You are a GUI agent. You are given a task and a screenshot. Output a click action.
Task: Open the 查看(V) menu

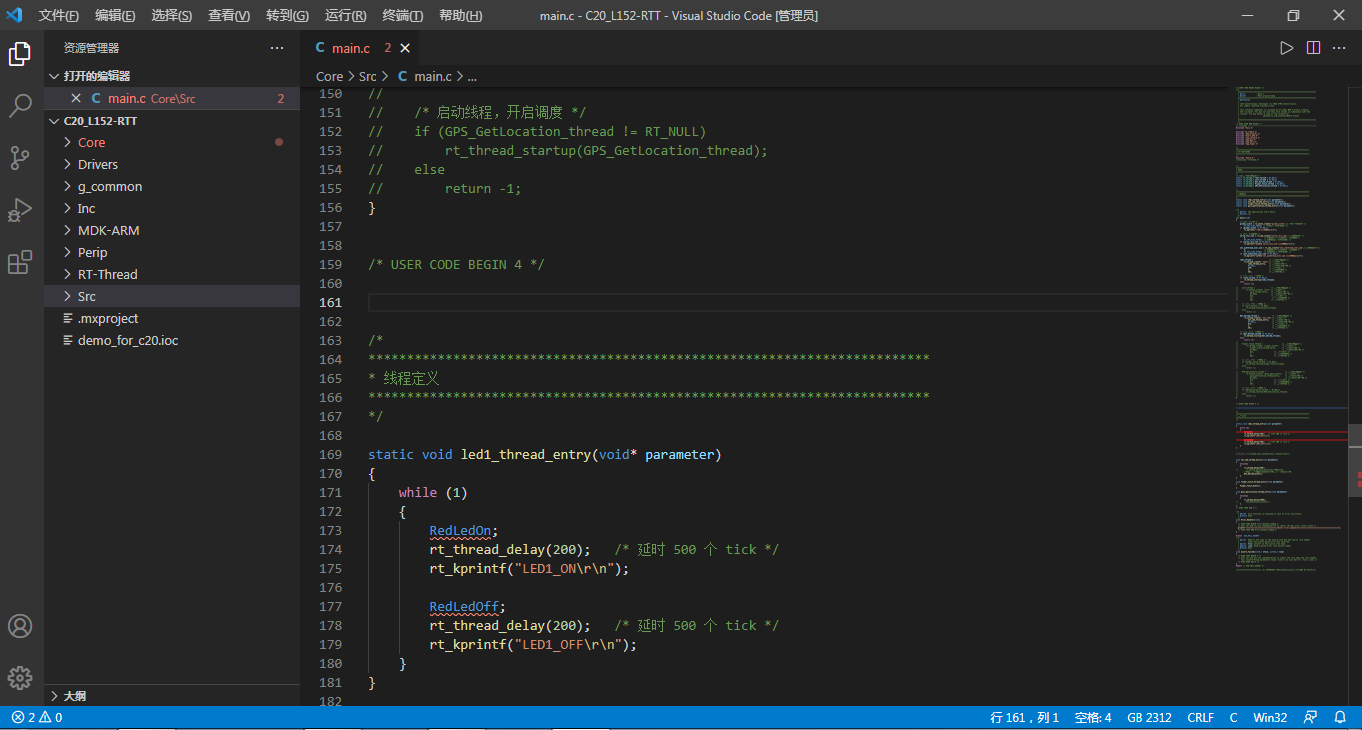pos(229,16)
